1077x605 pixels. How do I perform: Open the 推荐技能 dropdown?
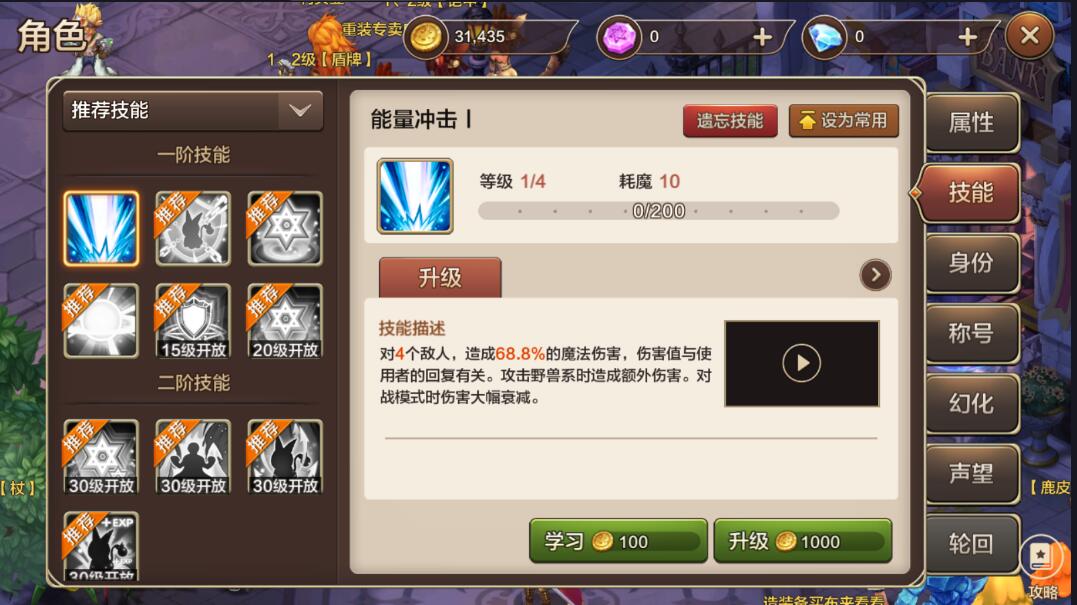(x=193, y=111)
